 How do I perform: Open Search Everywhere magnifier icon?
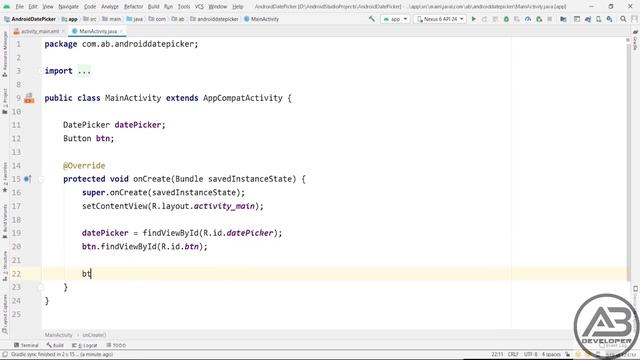(x=623, y=19)
